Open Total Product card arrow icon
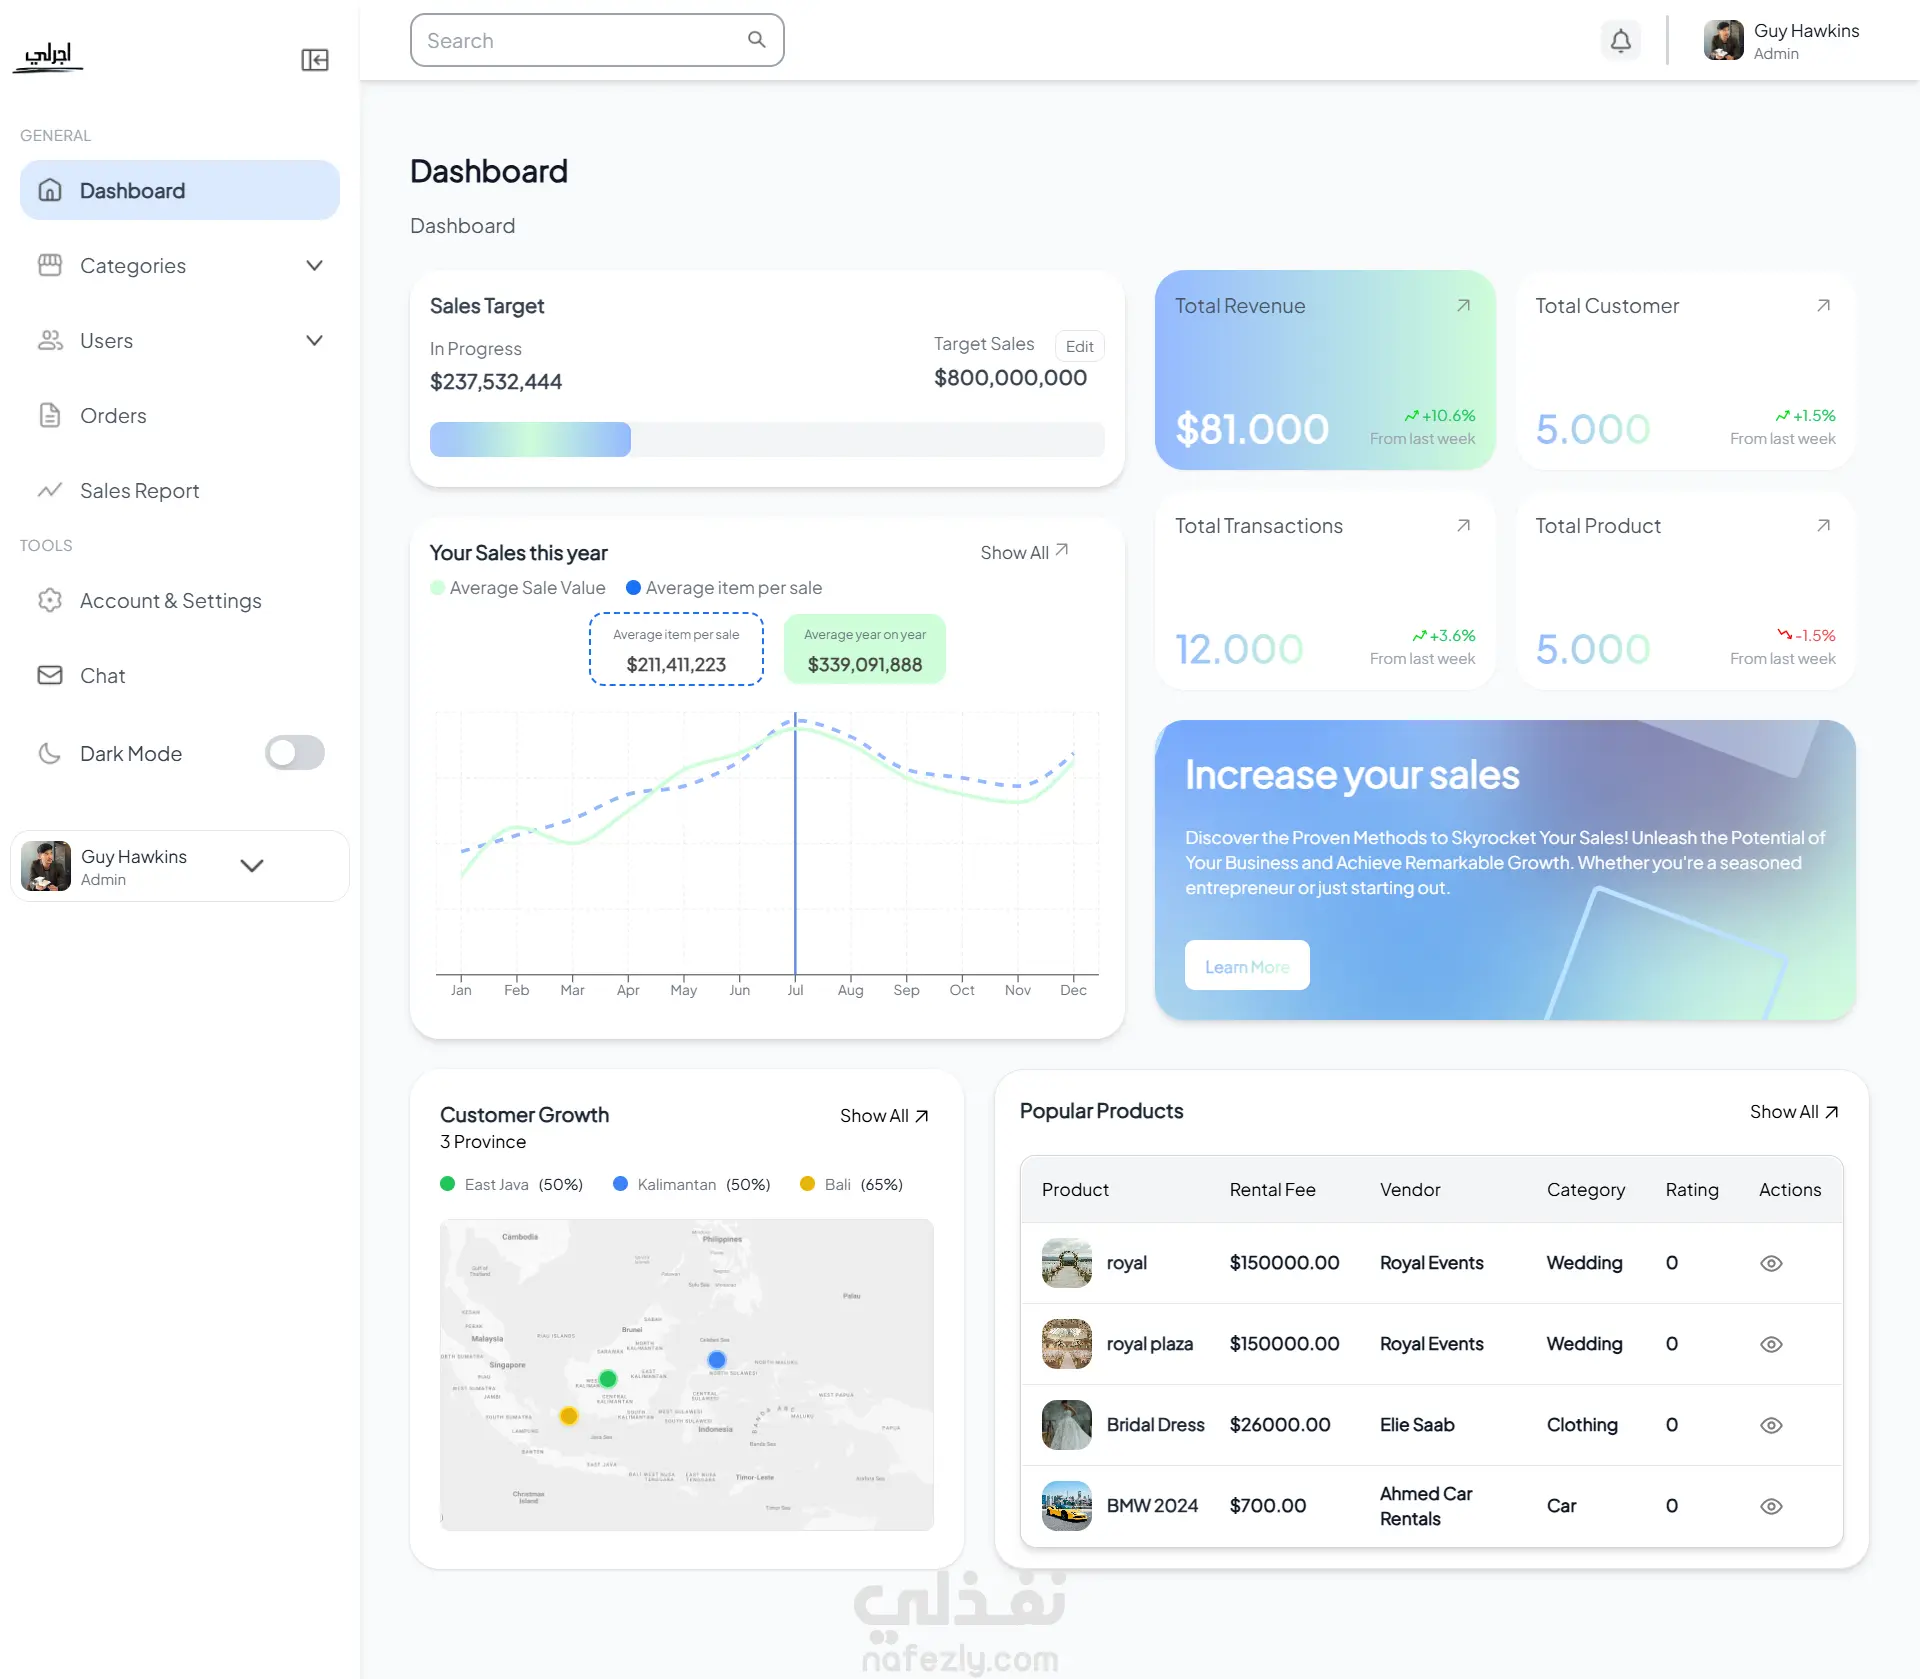This screenshot has height=1679, width=1920. click(x=1823, y=526)
